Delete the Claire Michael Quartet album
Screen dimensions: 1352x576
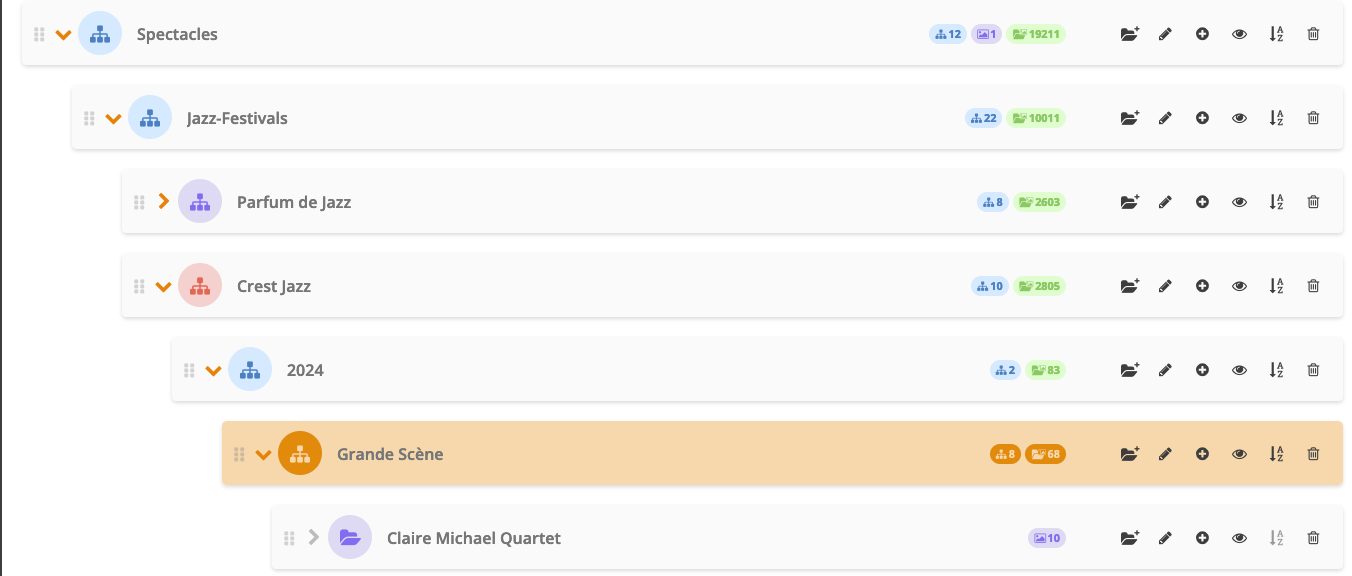(x=1313, y=538)
